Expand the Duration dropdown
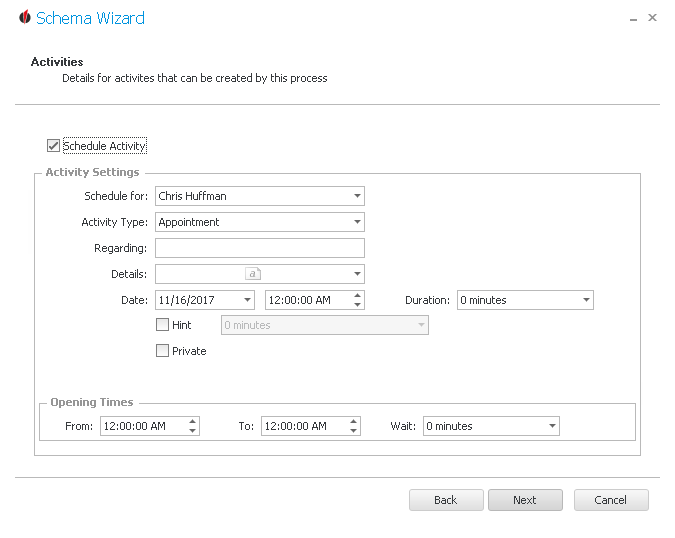 (x=586, y=300)
